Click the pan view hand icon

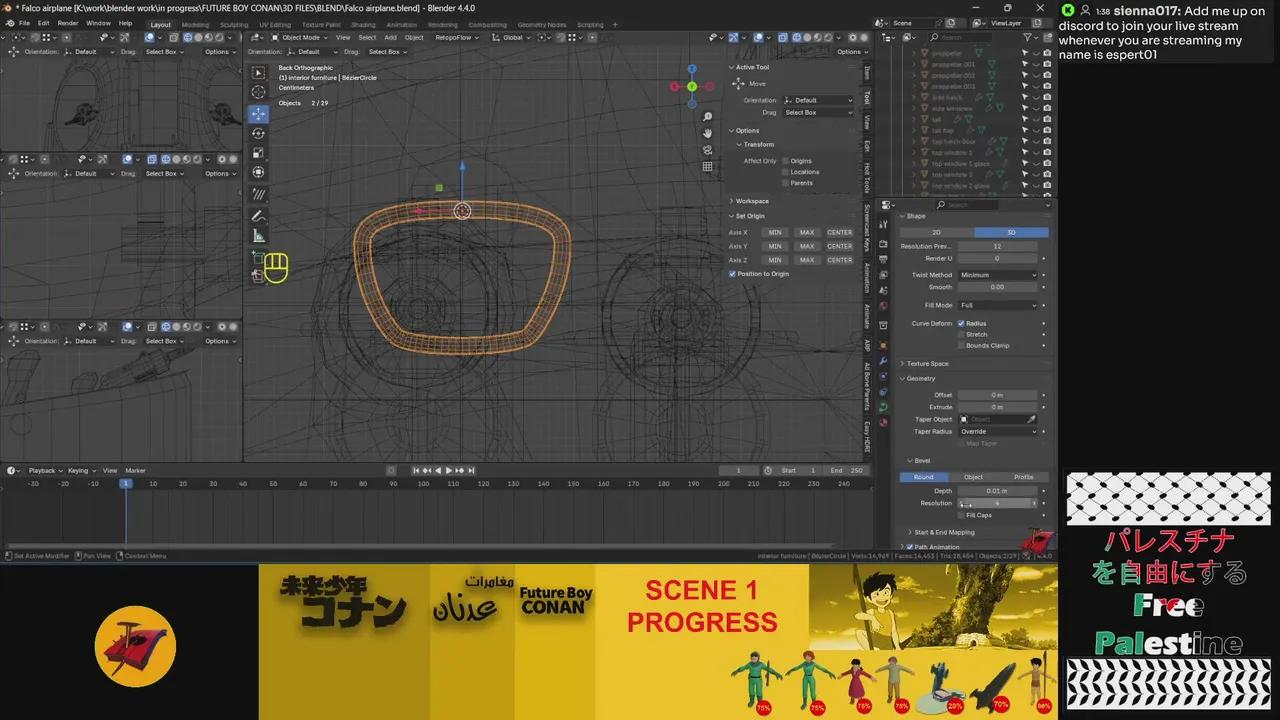point(708,133)
